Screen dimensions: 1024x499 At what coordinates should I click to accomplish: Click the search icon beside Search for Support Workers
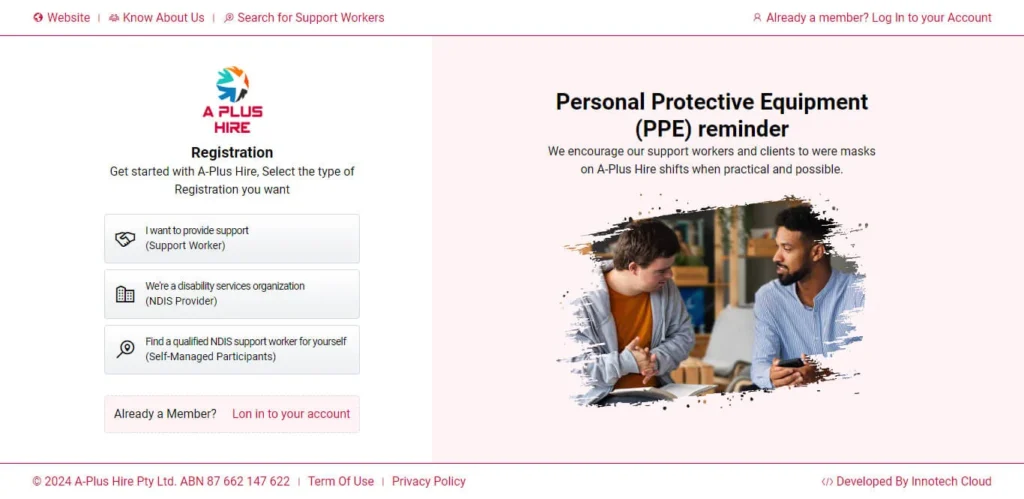(229, 18)
